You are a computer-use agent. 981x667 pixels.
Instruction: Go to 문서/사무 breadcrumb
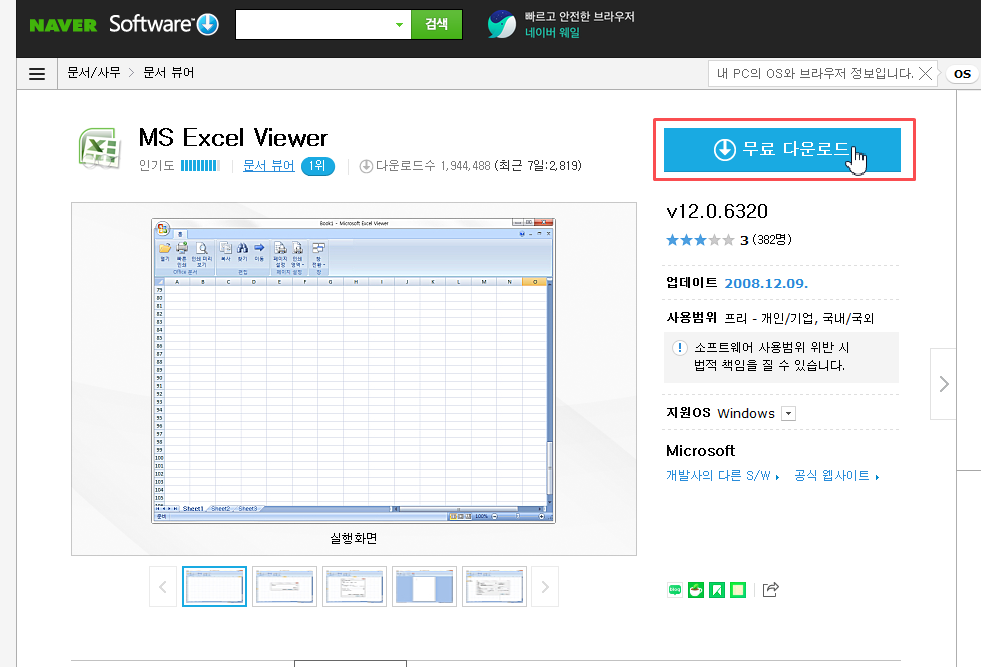click(94, 73)
